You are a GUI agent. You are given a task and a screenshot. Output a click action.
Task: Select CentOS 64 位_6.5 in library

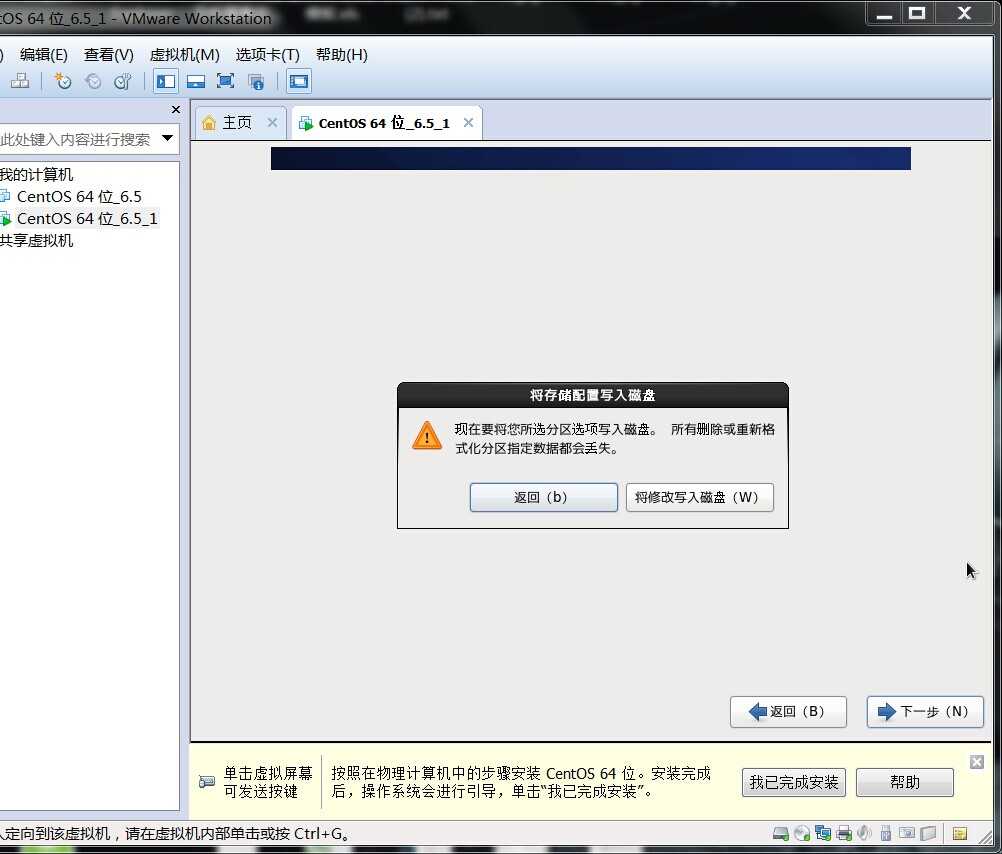[79, 196]
